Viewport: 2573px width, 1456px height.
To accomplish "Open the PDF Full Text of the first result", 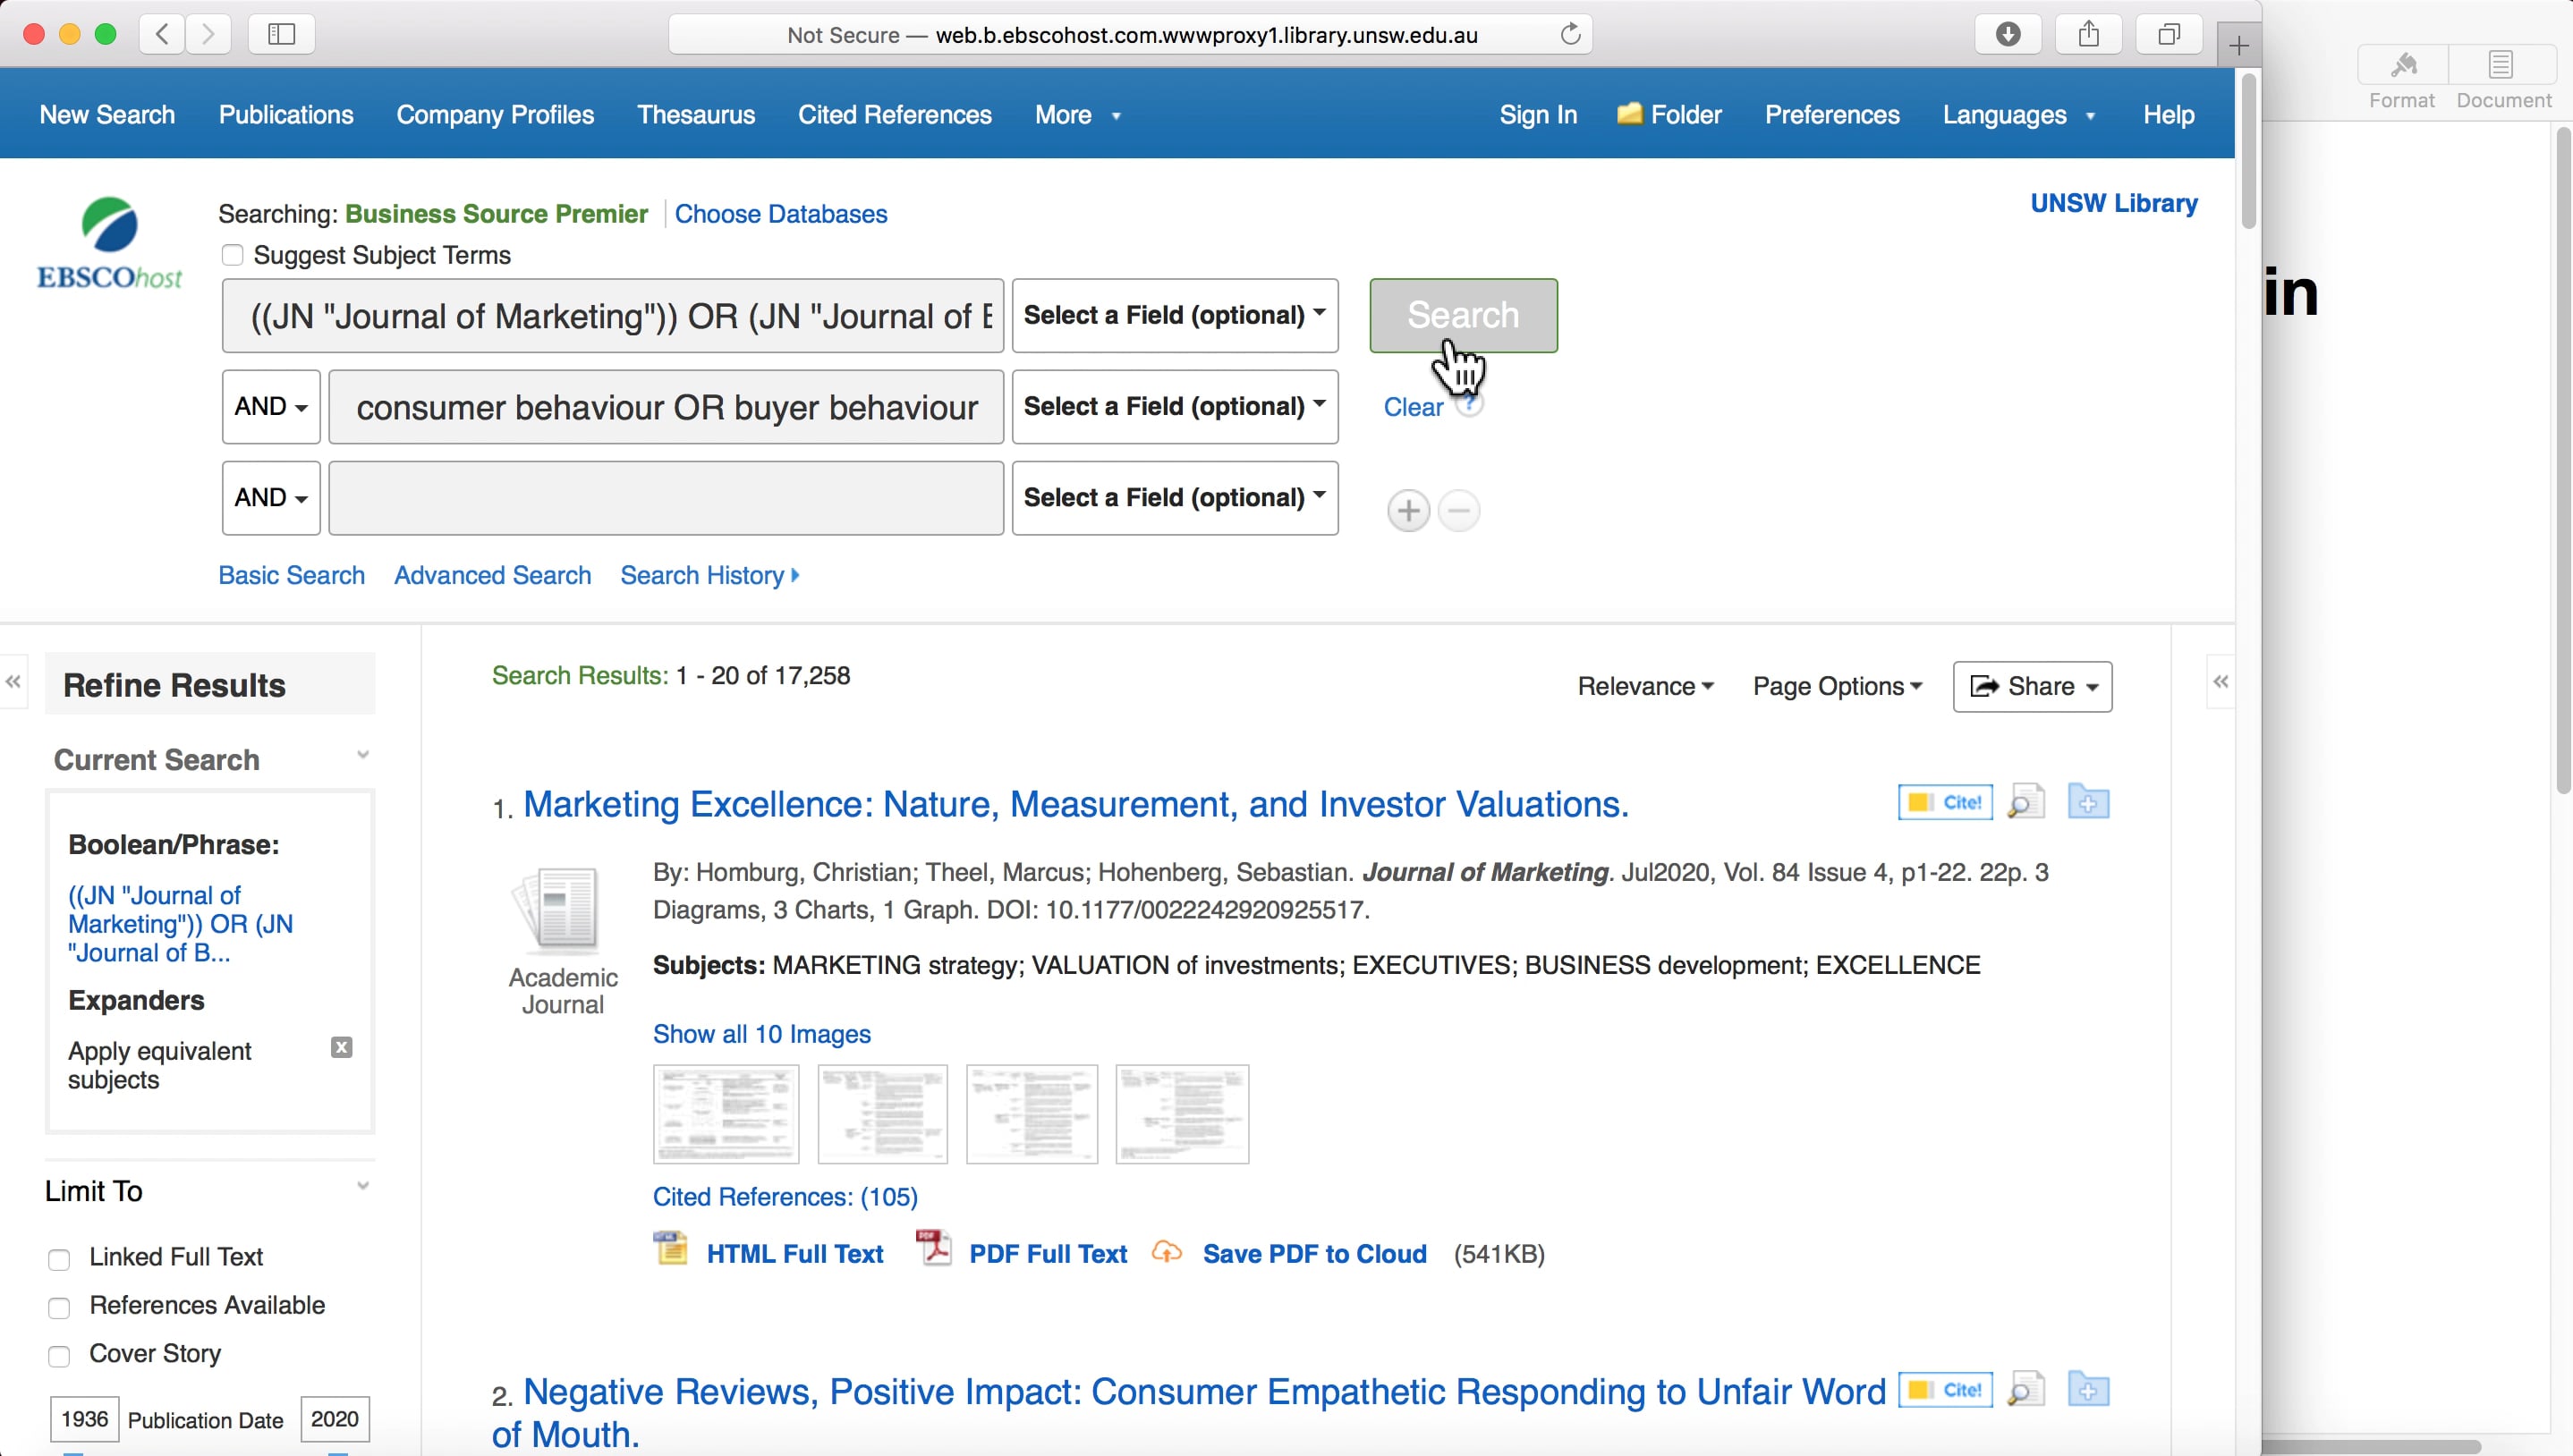I will coord(1049,1253).
